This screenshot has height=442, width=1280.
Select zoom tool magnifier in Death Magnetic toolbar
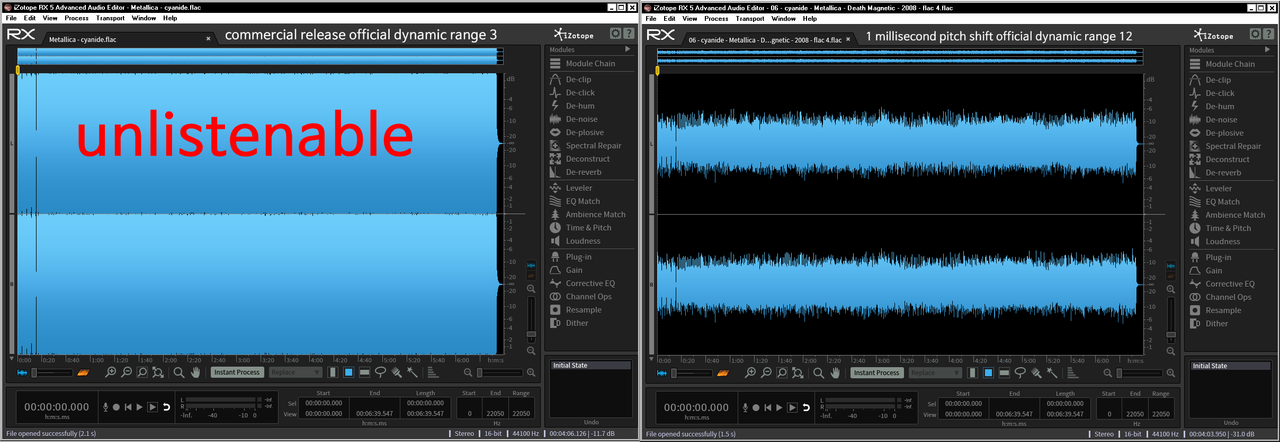point(818,372)
